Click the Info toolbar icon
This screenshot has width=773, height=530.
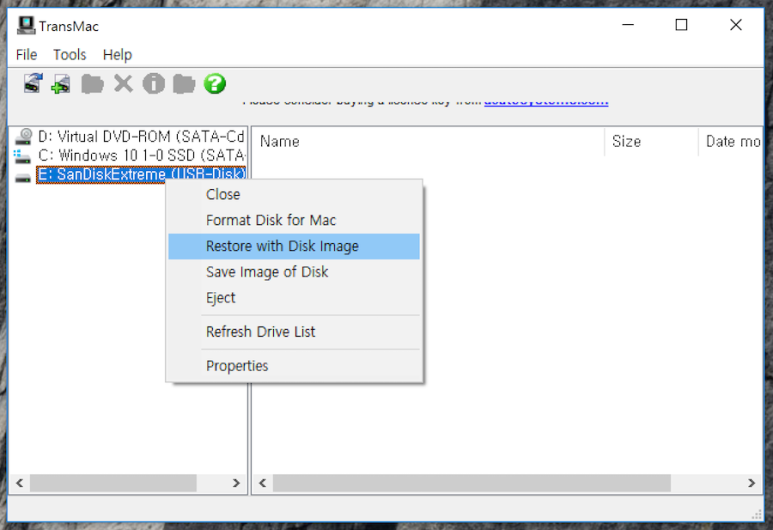click(x=154, y=83)
